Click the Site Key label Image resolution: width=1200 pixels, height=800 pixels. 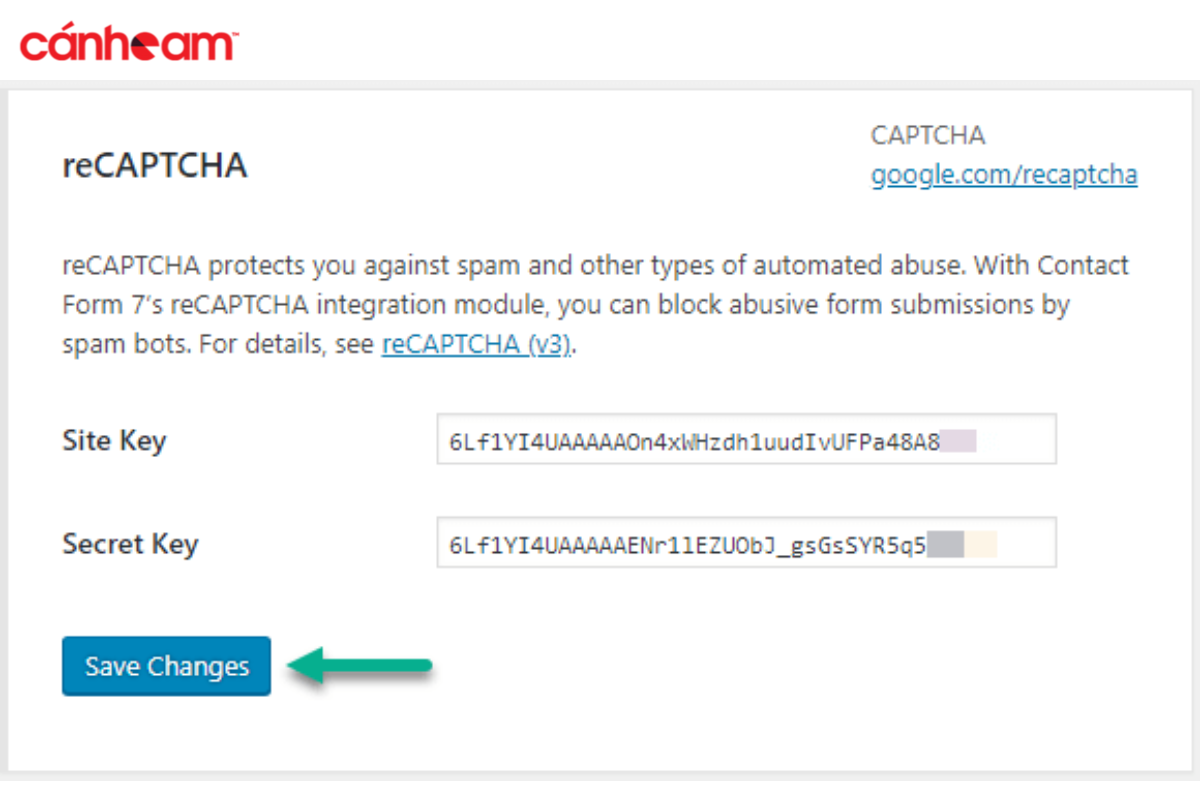114,440
